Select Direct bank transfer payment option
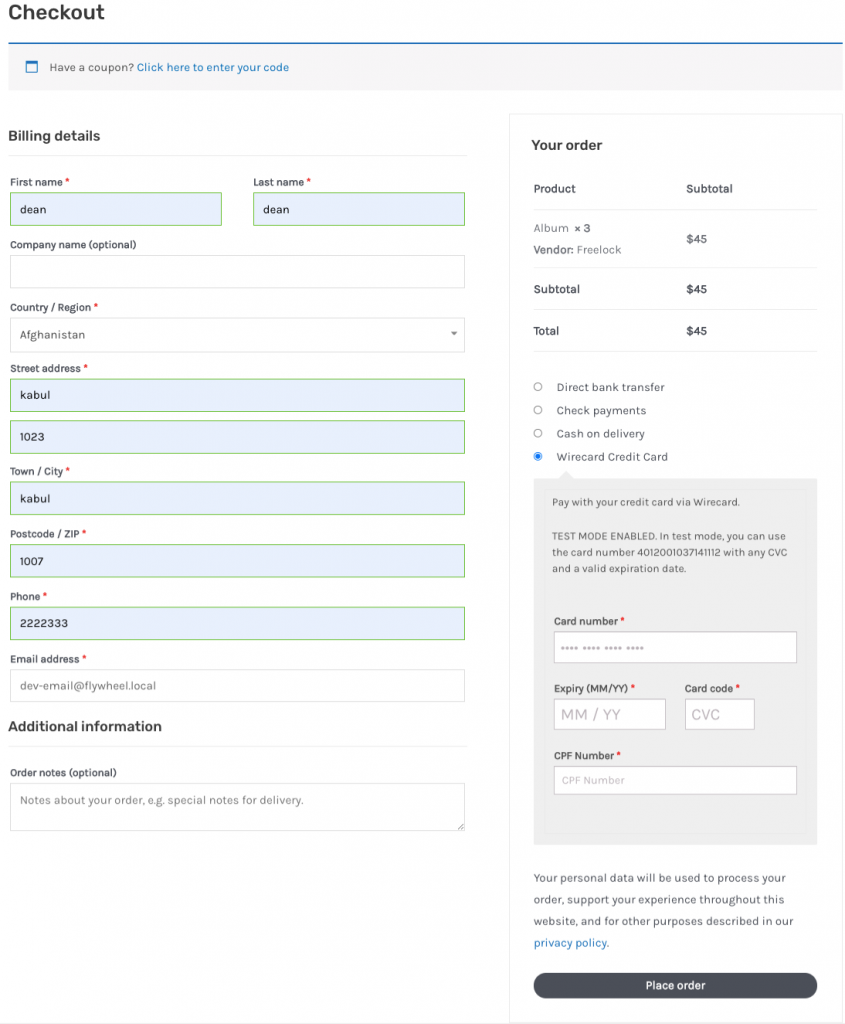 (x=537, y=387)
